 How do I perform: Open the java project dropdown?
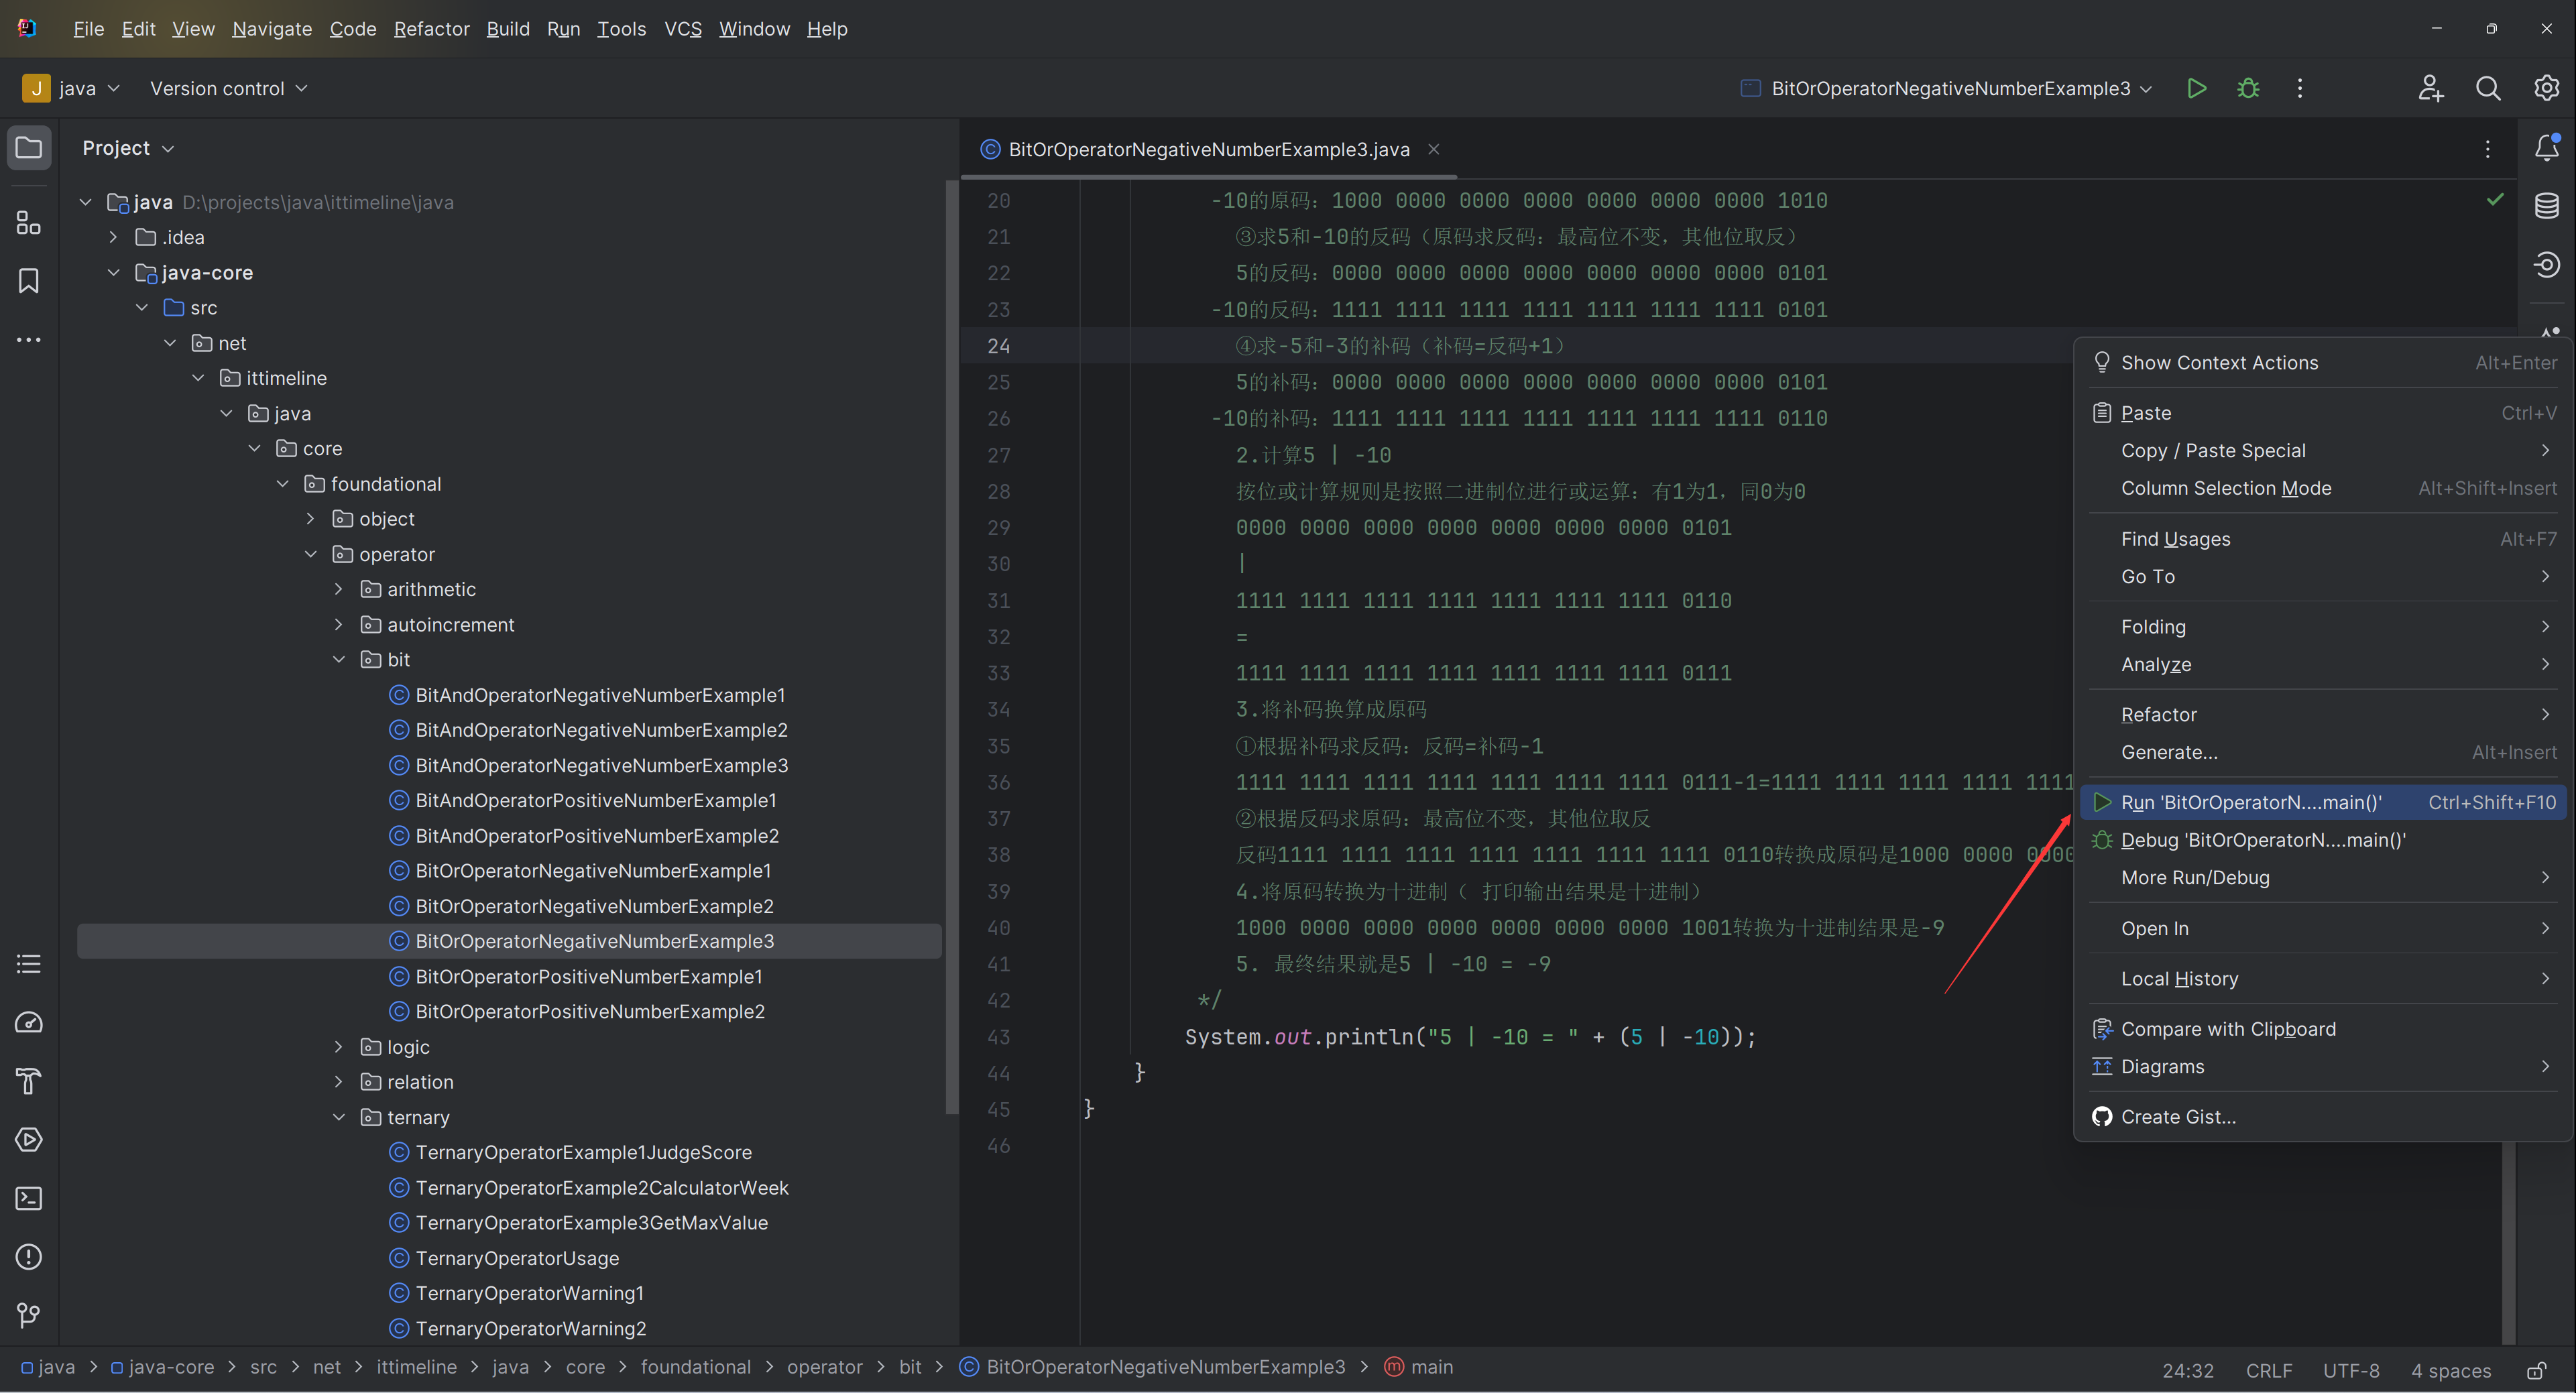(71, 88)
